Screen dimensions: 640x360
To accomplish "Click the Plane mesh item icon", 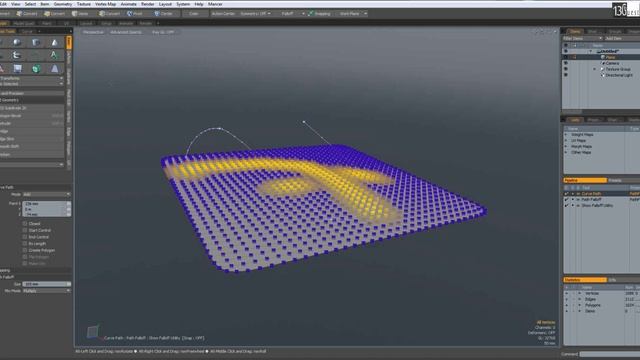I will pyautogui.click(x=603, y=57).
